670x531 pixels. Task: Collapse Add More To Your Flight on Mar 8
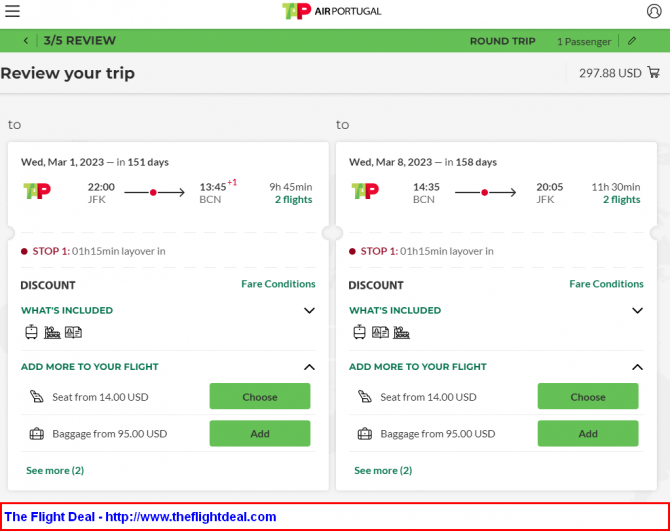tap(638, 367)
